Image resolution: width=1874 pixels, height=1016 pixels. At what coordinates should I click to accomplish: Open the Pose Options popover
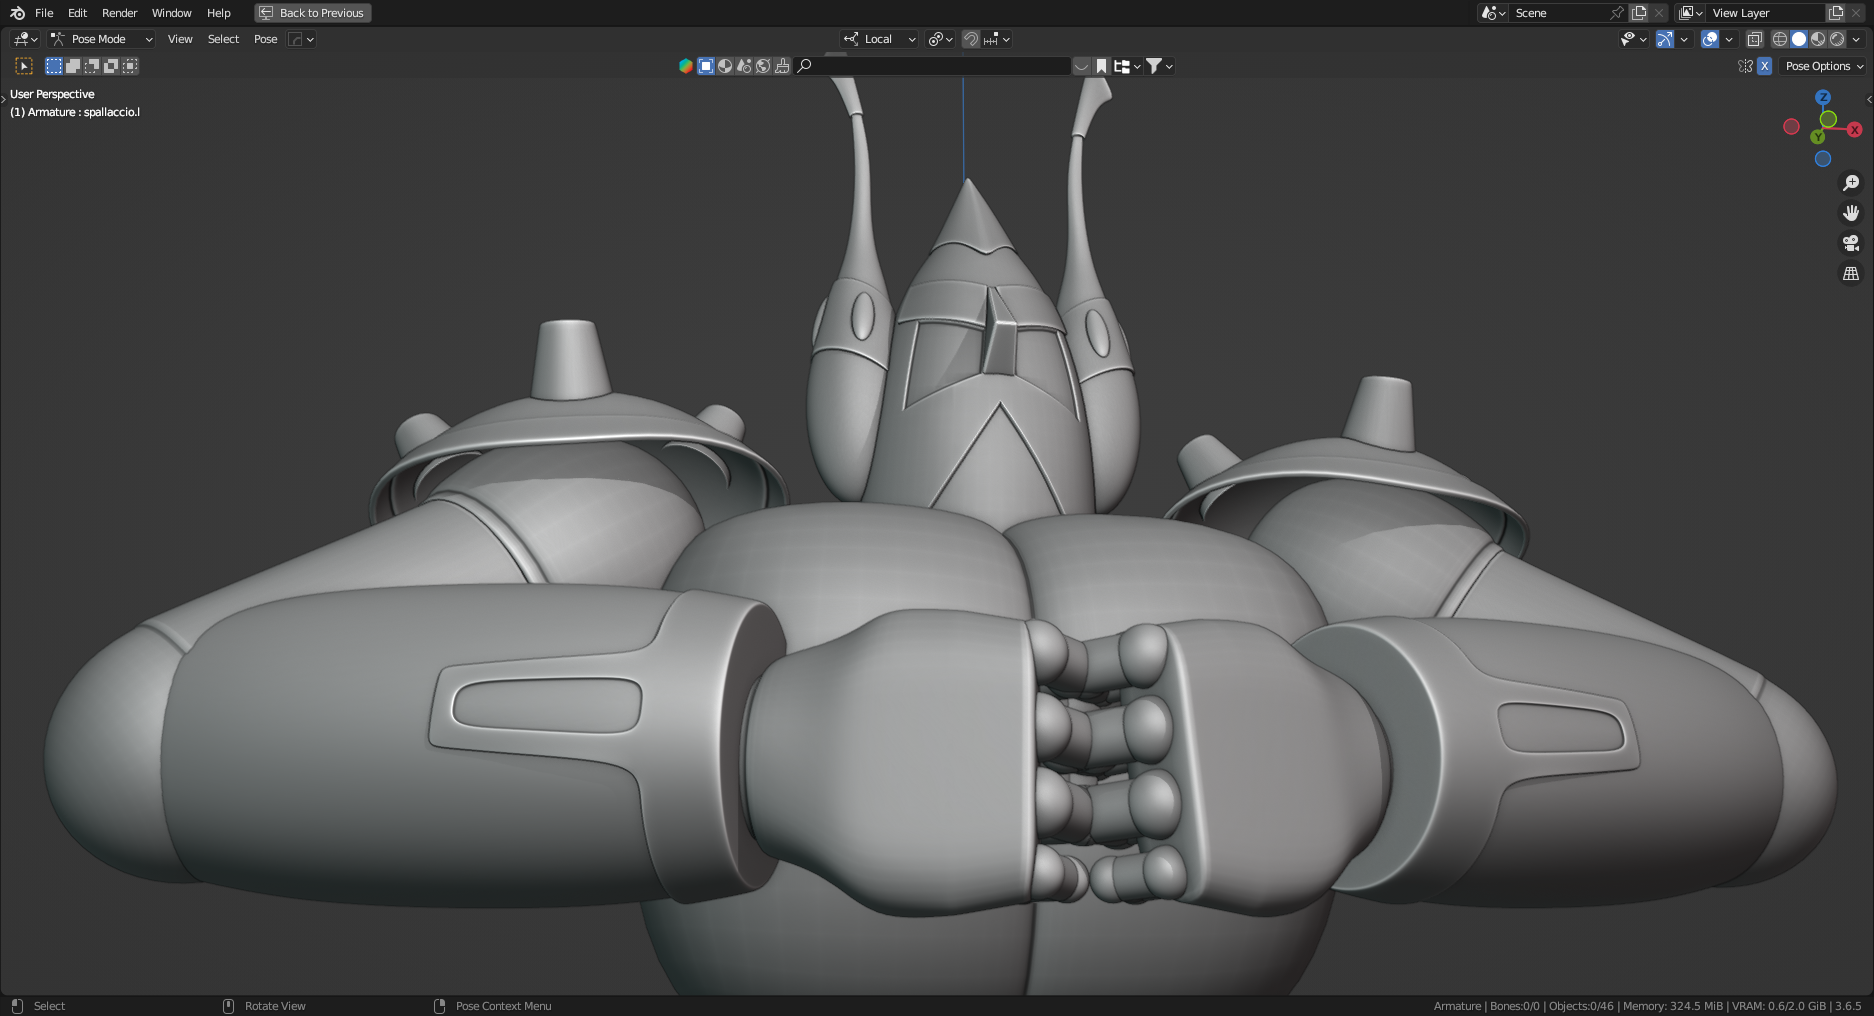(1824, 66)
